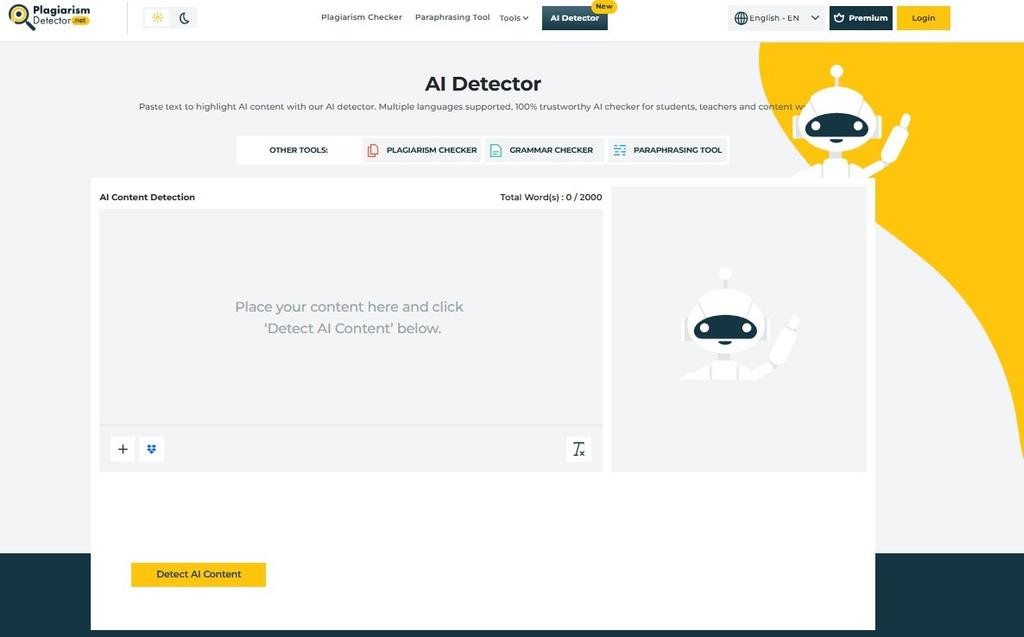Click the "OTHER TOOLS:" label
The height and width of the screenshot is (637, 1024).
[298, 150]
